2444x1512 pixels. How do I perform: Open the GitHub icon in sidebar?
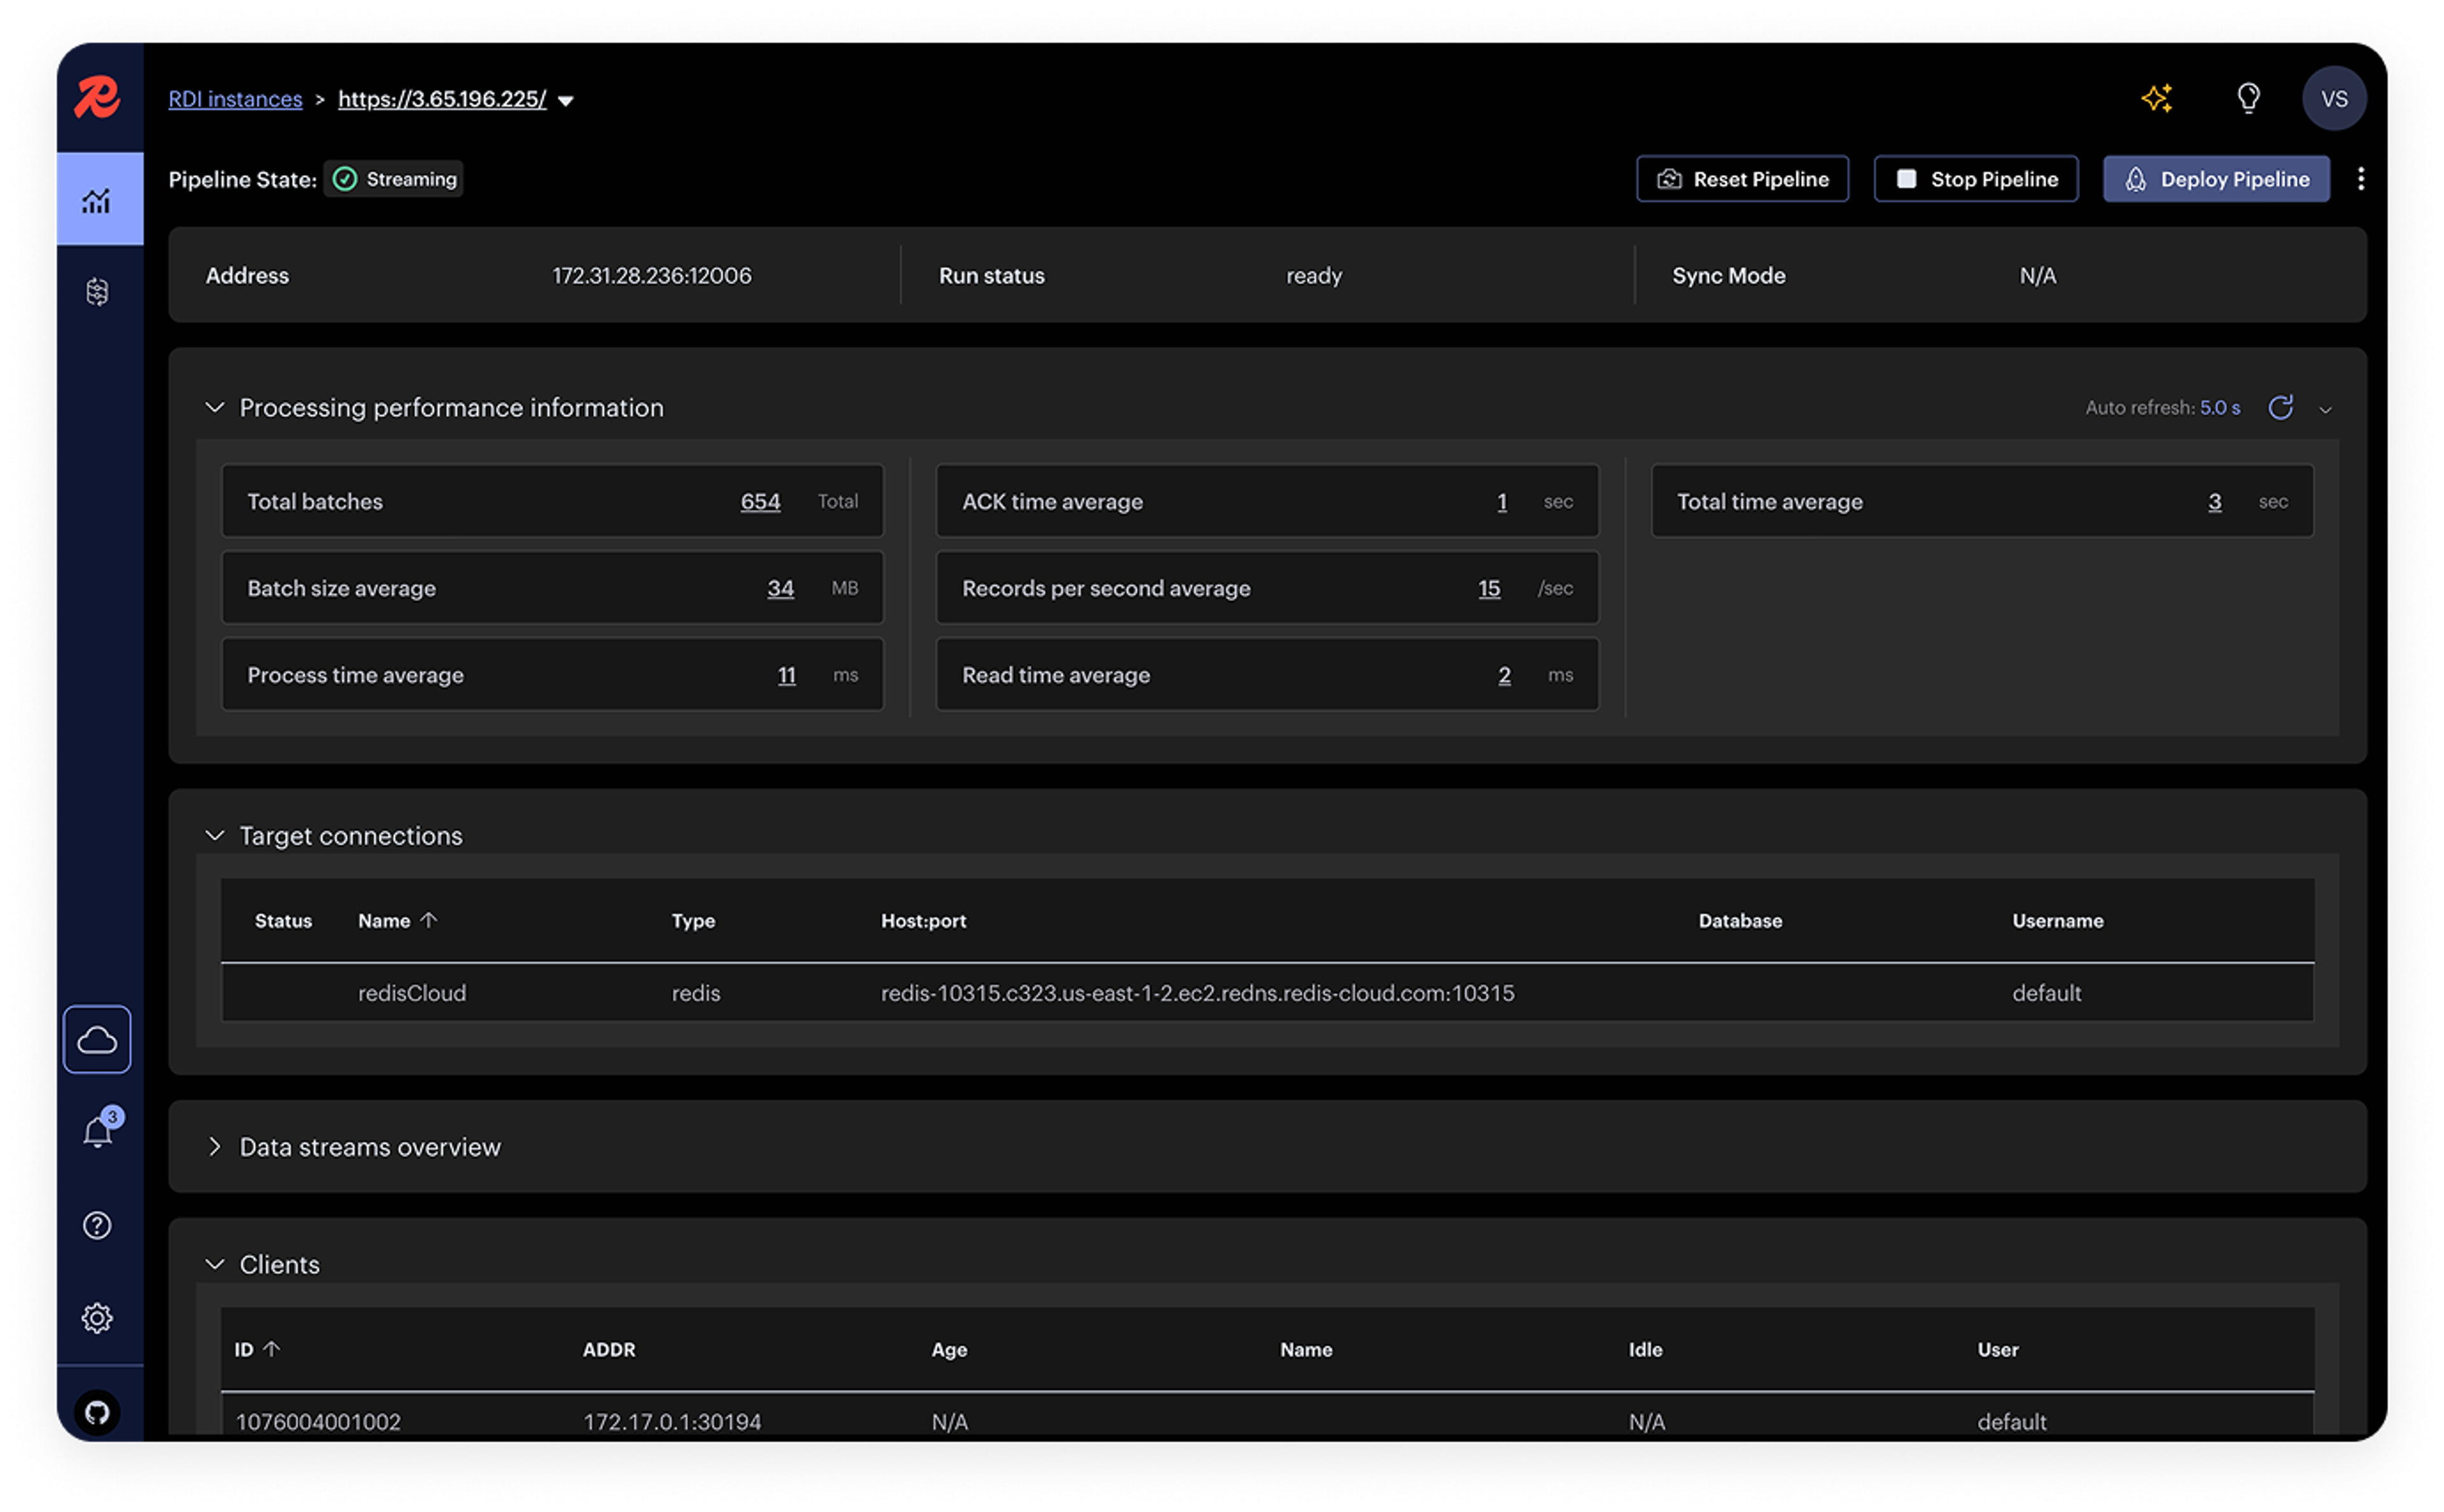point(97,1412)
